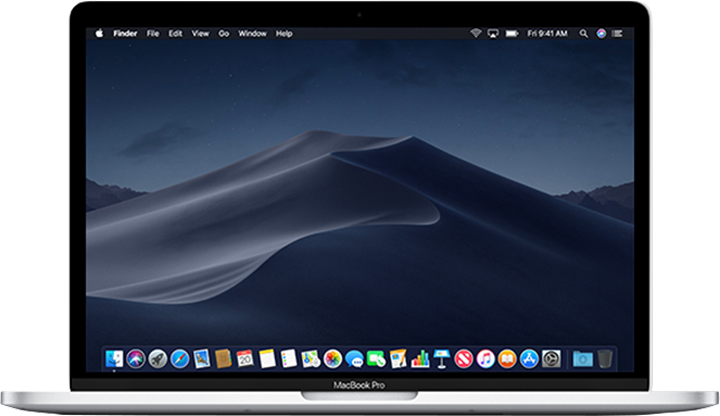Open System Preferences gear icon
The image size is (720, 416).
[551, 358]
